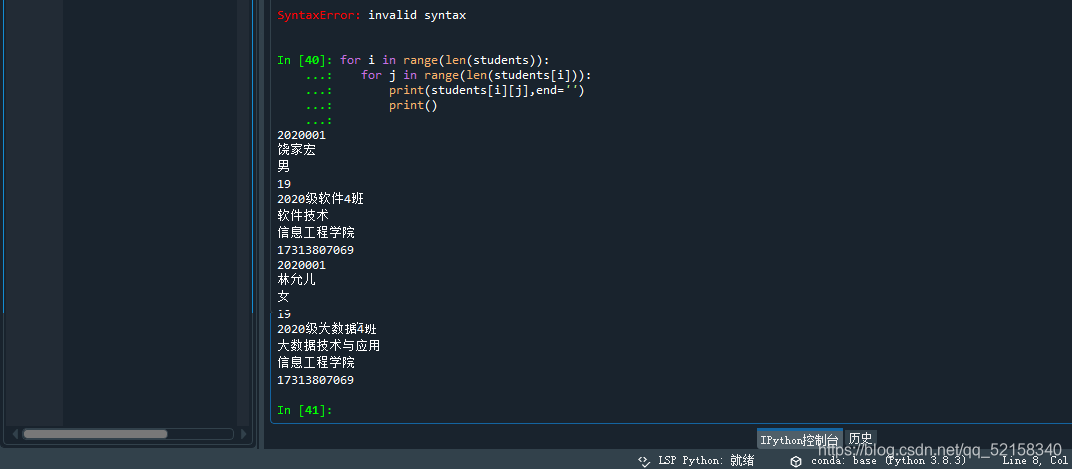
Task: Click the output 大数据技术与应用
Action: 328,346
